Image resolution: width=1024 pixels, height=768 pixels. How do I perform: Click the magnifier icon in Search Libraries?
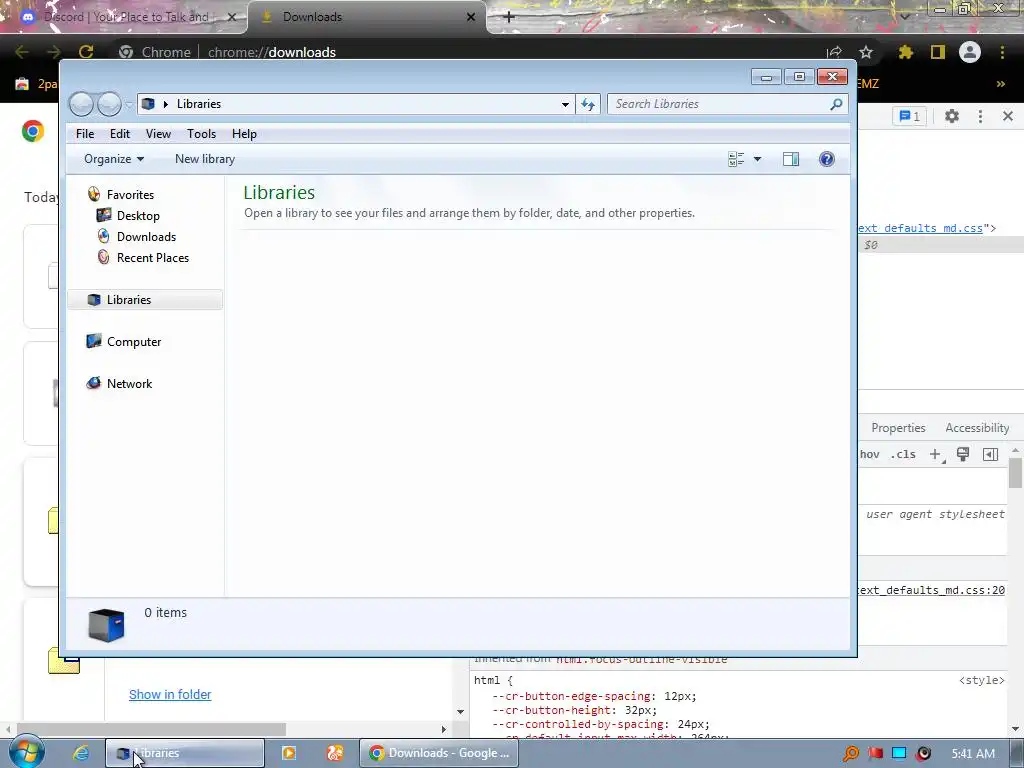click(x=836, y=104)
